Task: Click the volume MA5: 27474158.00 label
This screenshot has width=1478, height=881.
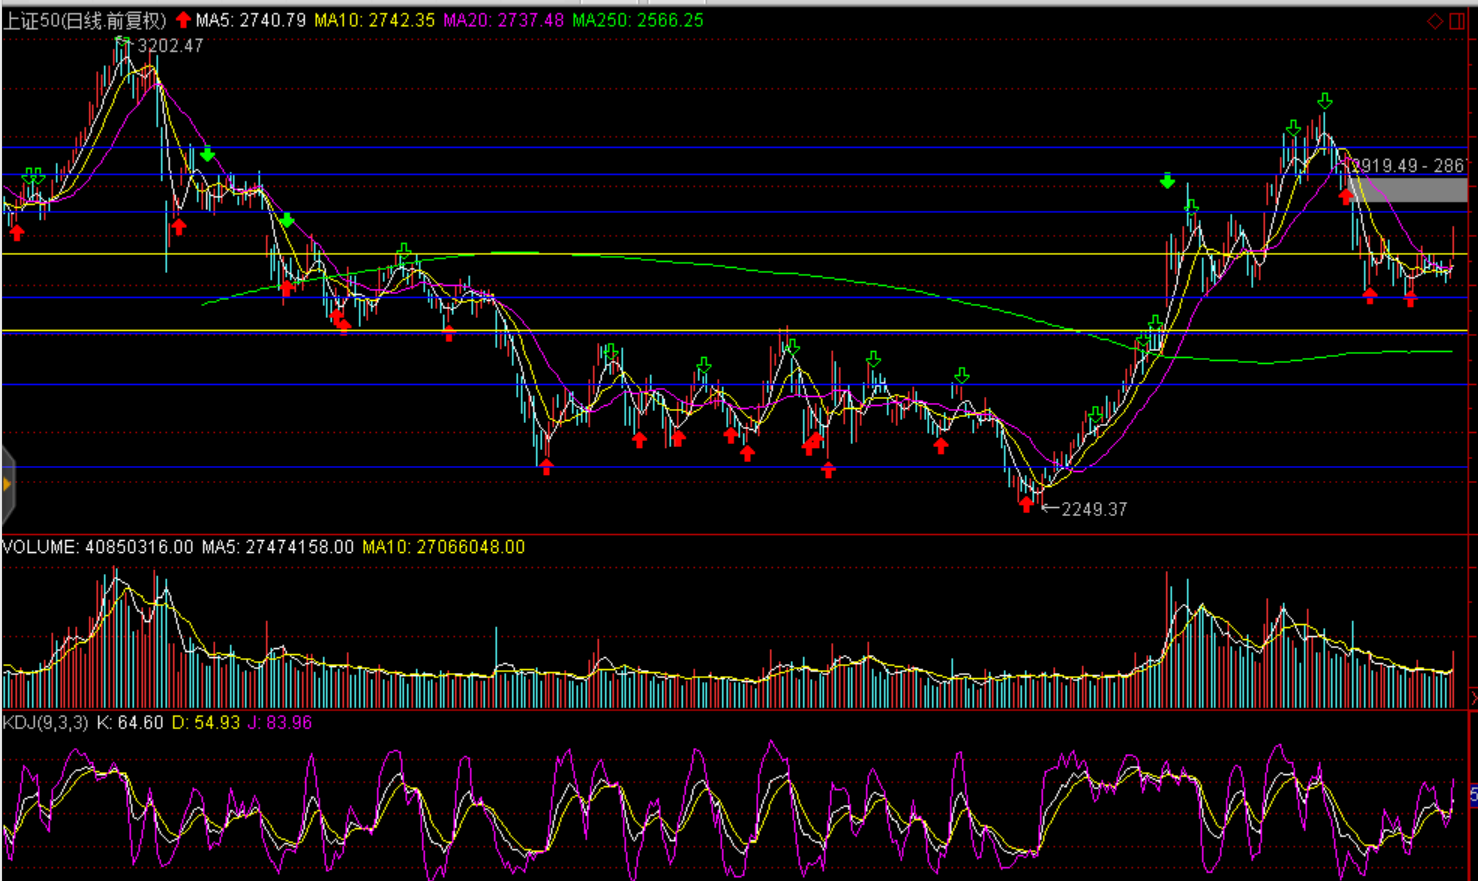Action: [x=277, y=547]
